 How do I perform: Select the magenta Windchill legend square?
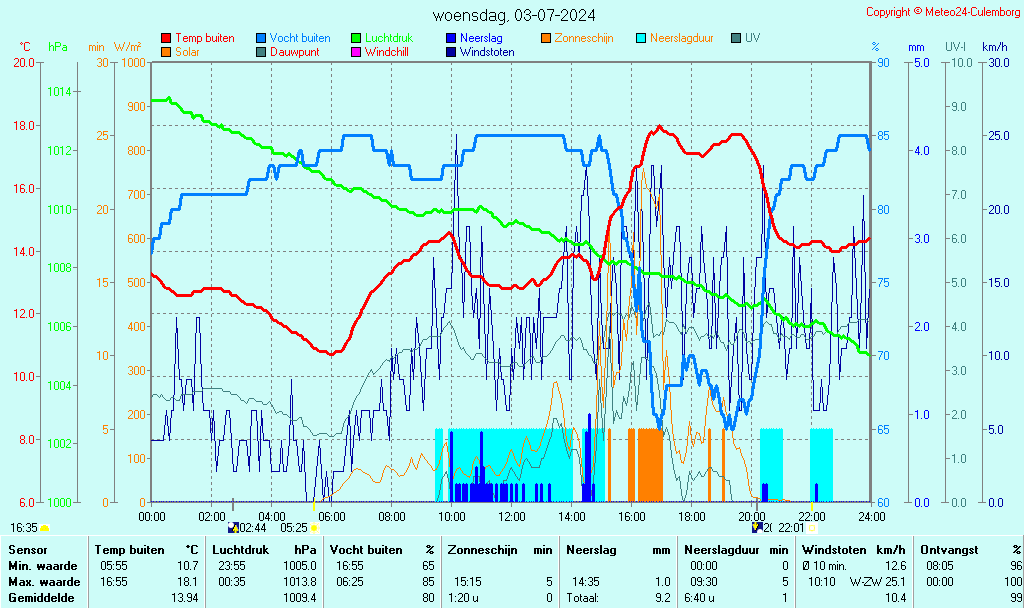356,52
